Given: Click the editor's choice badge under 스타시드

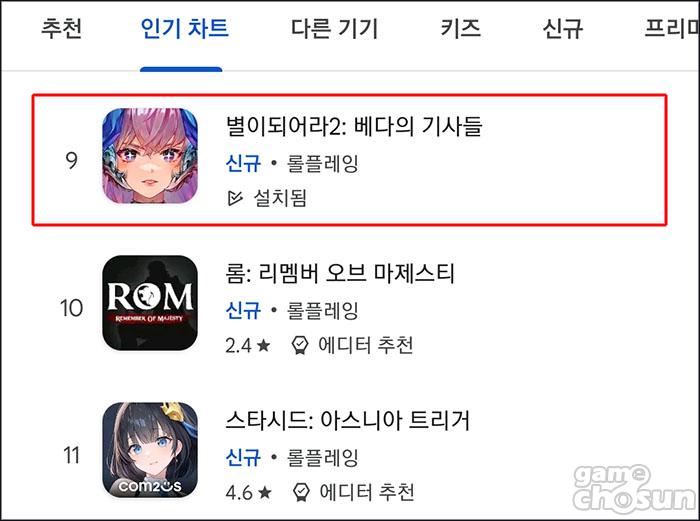Looking at the screenshot, I should (x=301, y=492).
